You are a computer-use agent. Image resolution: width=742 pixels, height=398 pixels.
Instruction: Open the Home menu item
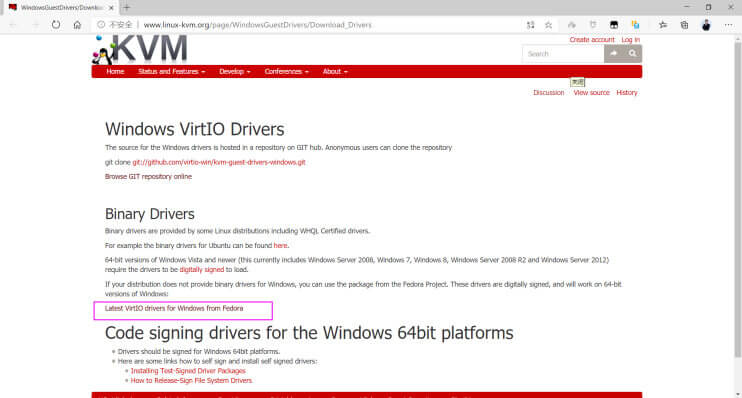pos(115,71)
